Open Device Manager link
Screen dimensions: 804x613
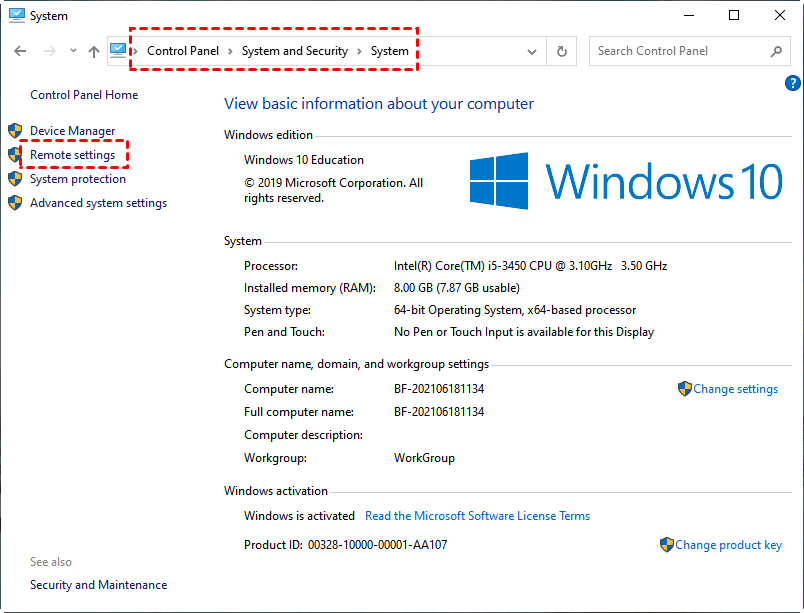point(72,131)
